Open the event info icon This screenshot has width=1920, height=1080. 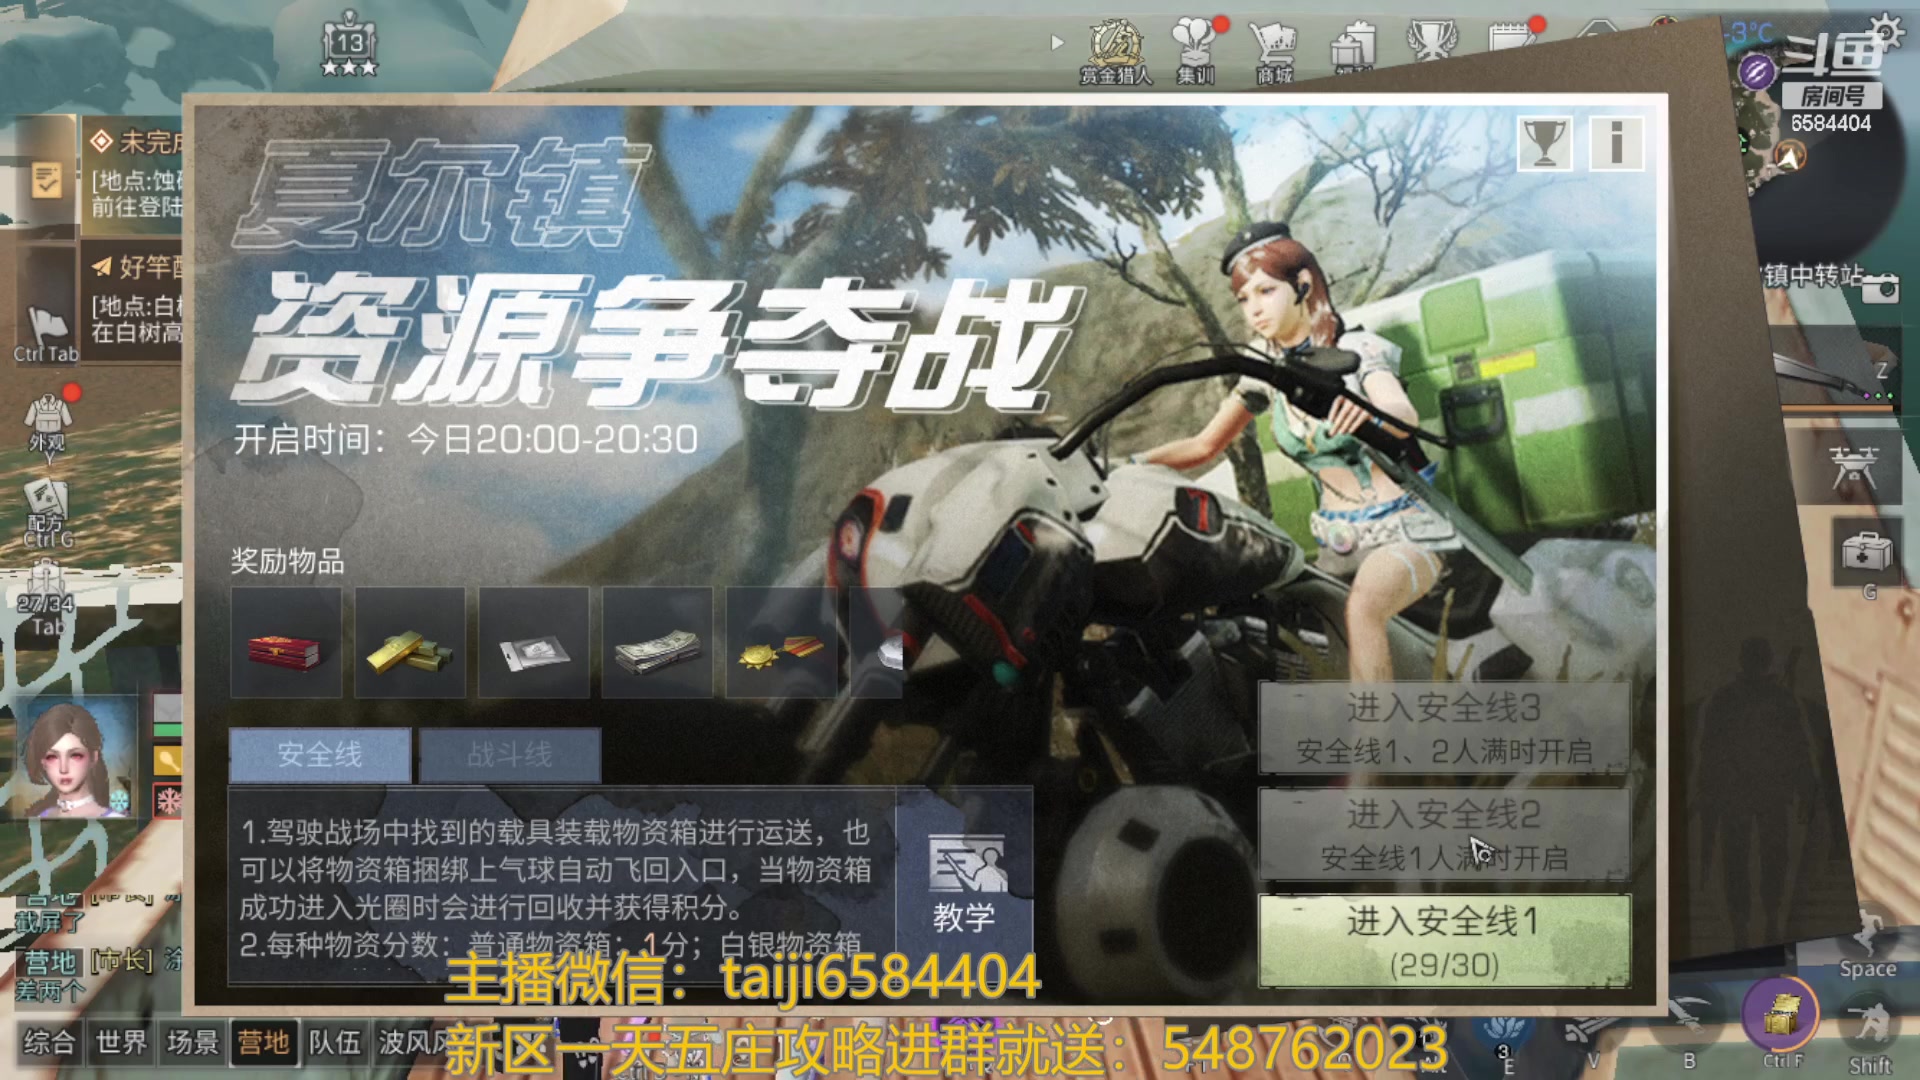pyautogui.click(x=1616, y=144)
